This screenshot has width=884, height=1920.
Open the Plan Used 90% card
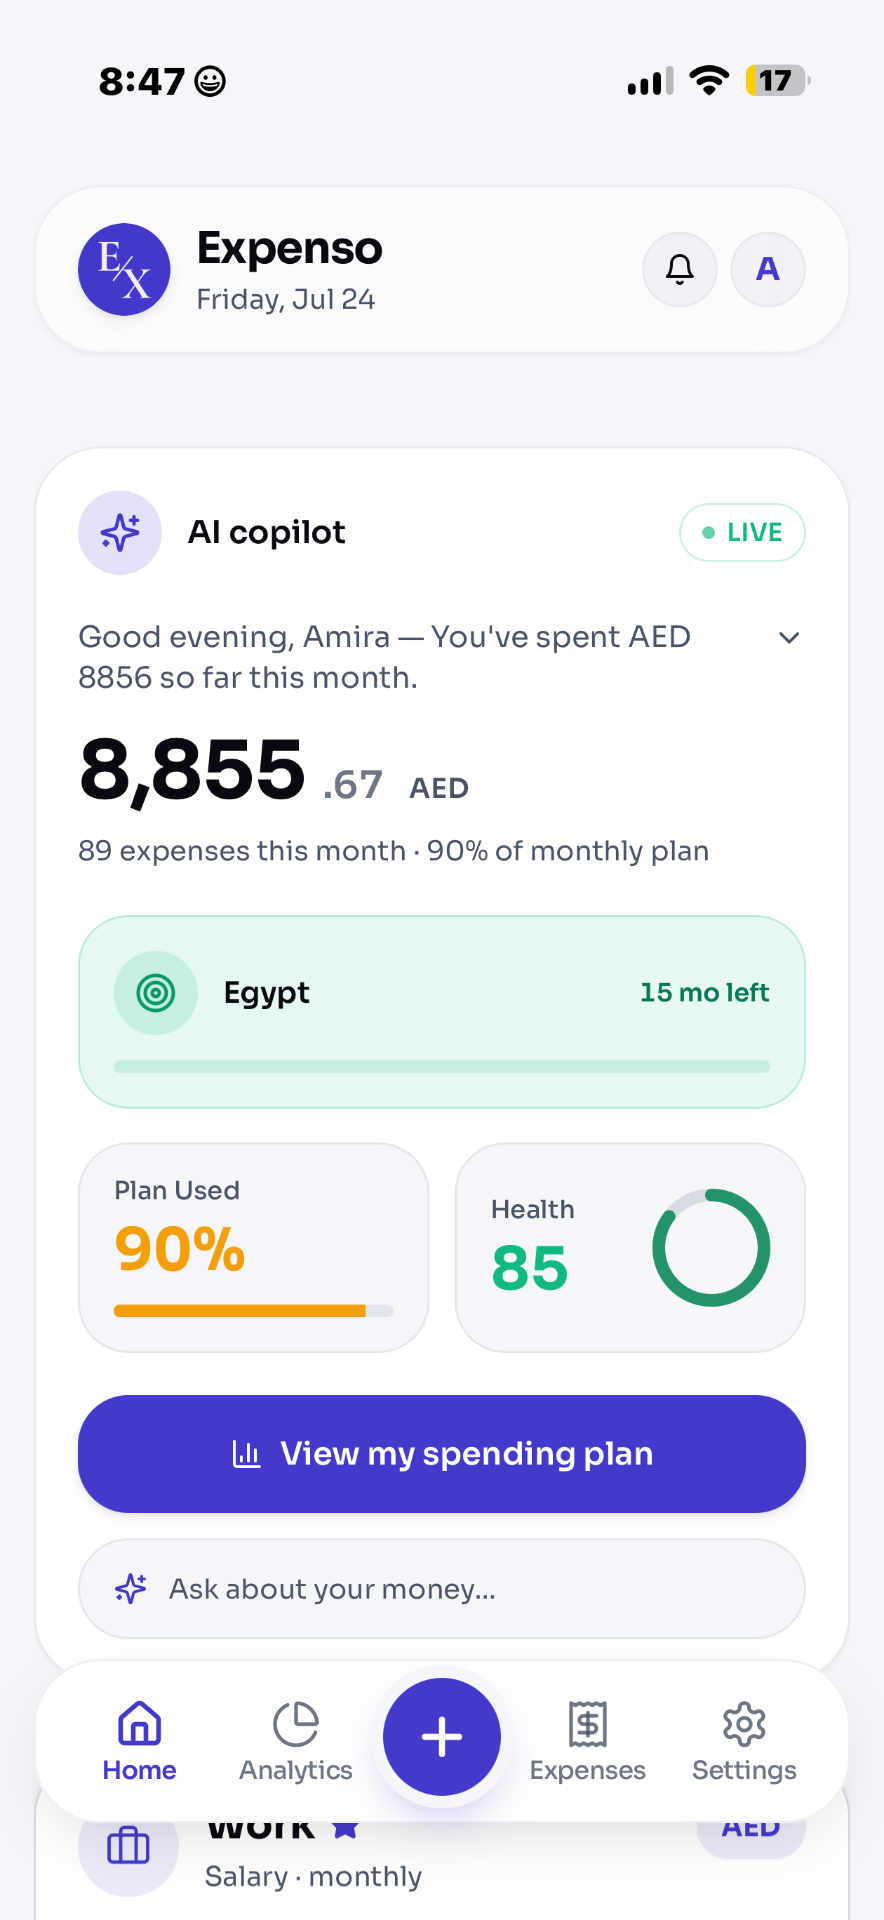(253, 1248)
